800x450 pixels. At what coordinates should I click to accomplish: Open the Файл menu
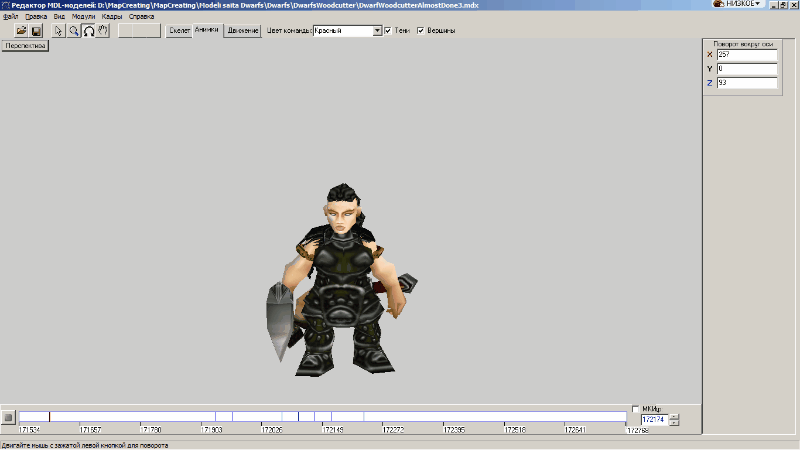click(x=10, y=16)
